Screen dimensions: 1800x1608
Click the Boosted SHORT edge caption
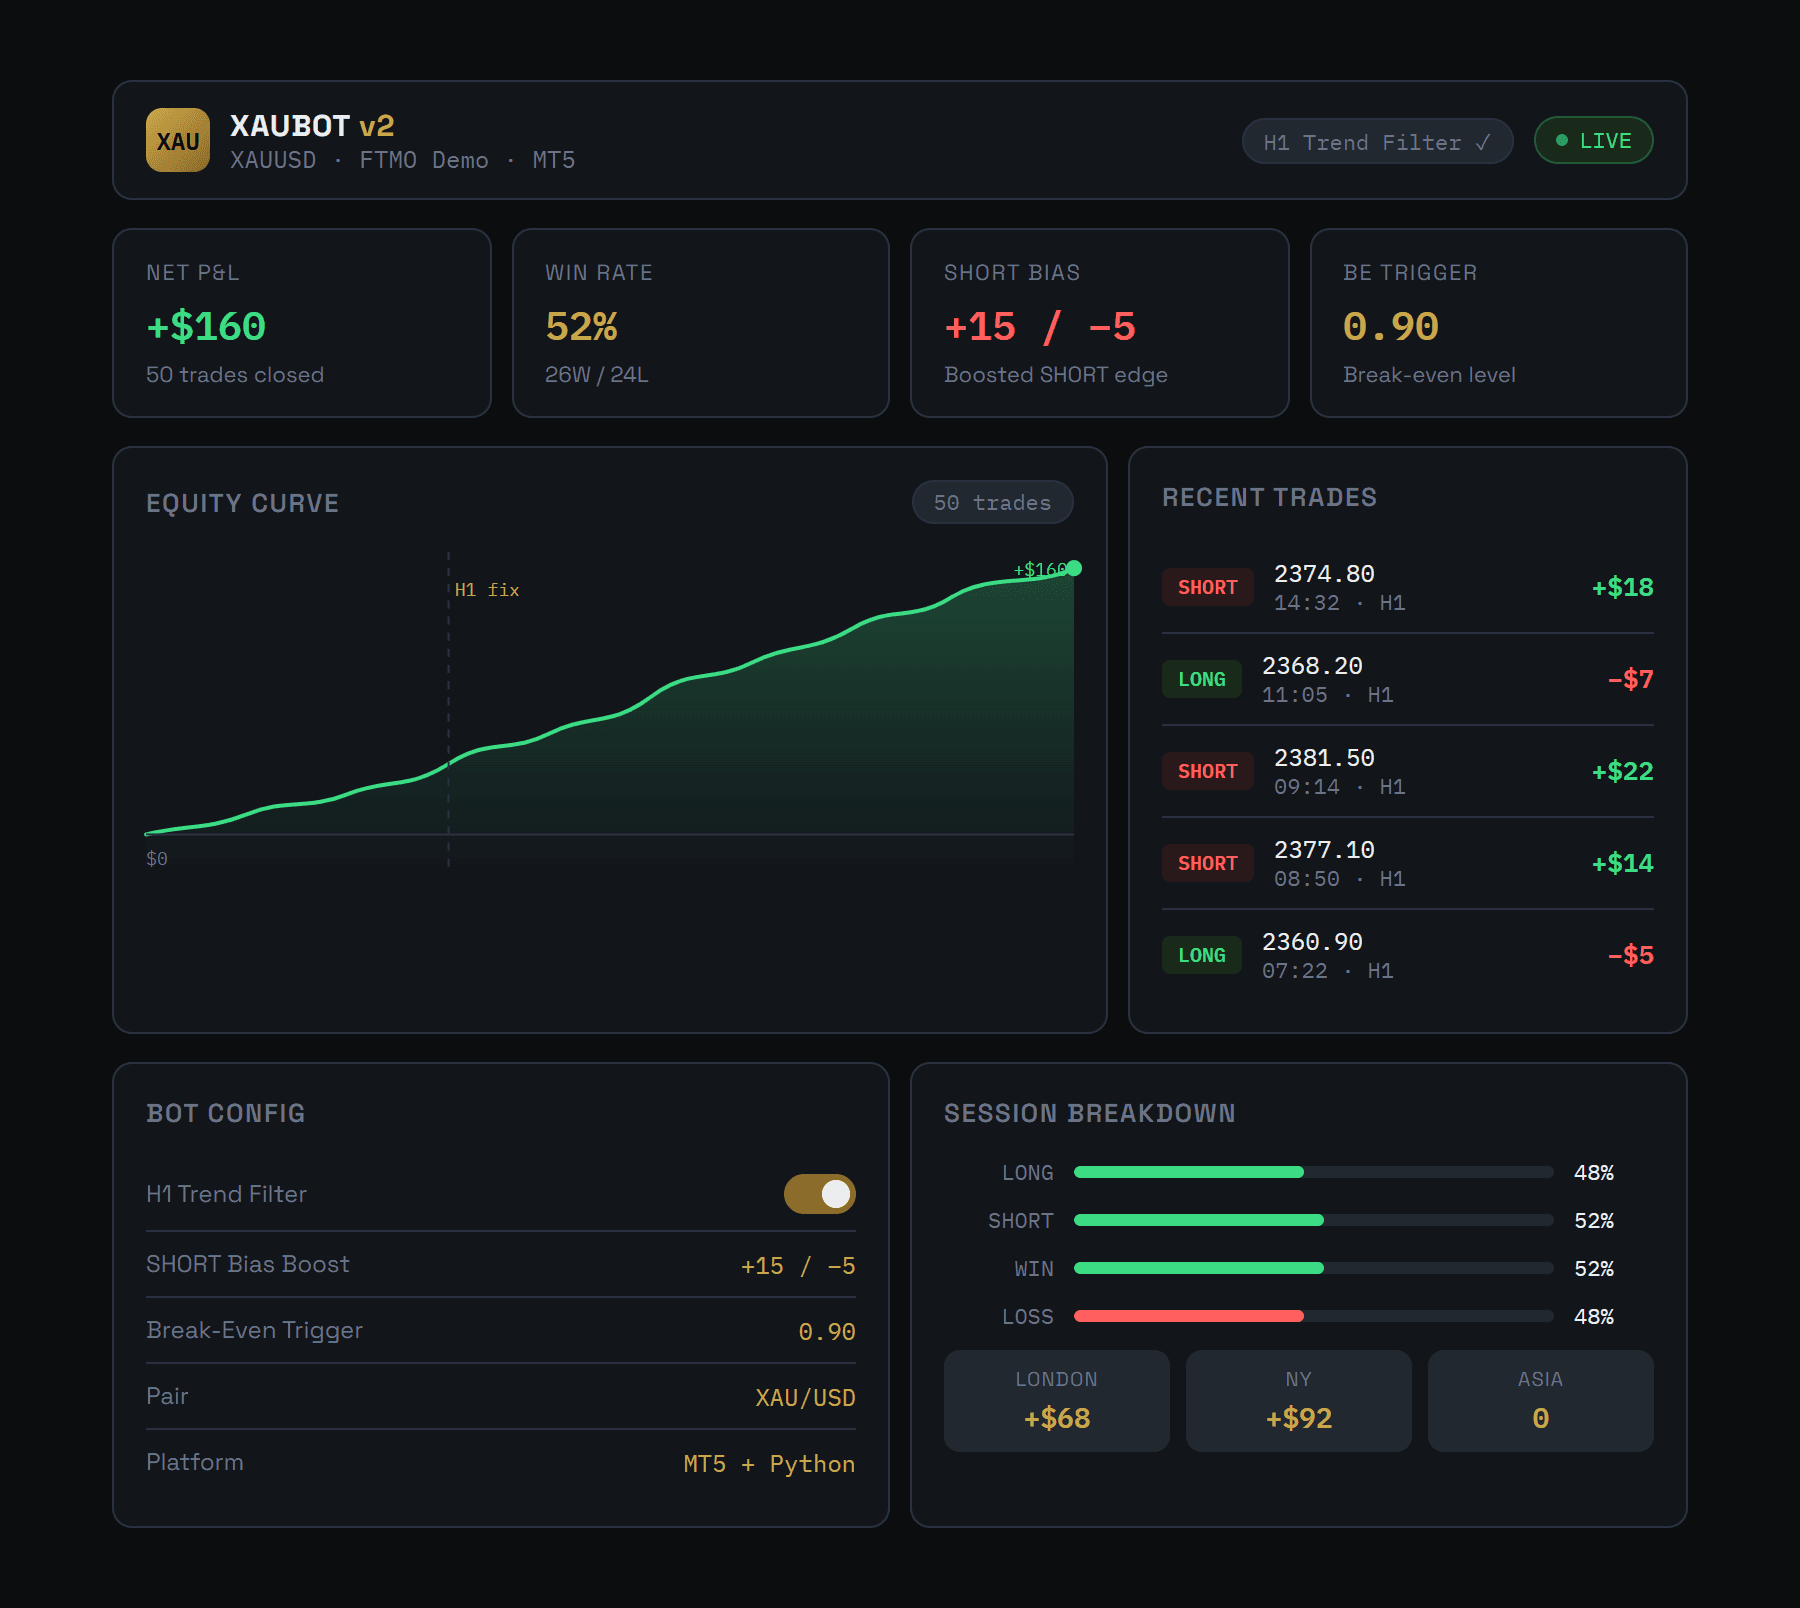tap(1056, 375)
